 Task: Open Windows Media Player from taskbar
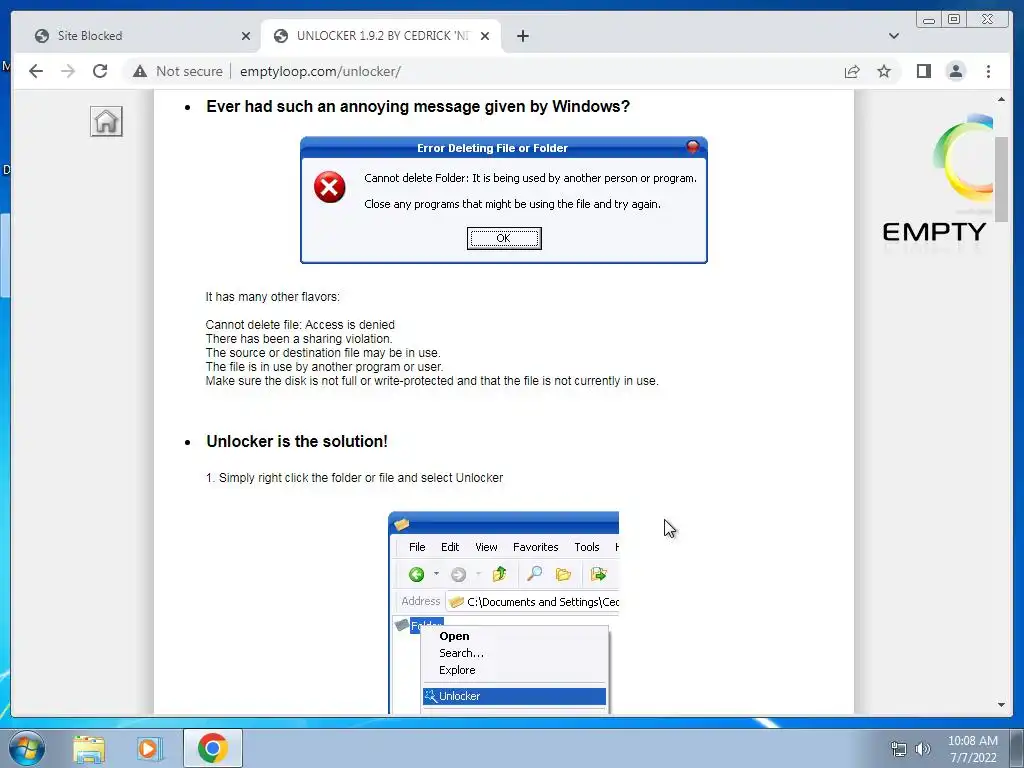coord(148,749)
